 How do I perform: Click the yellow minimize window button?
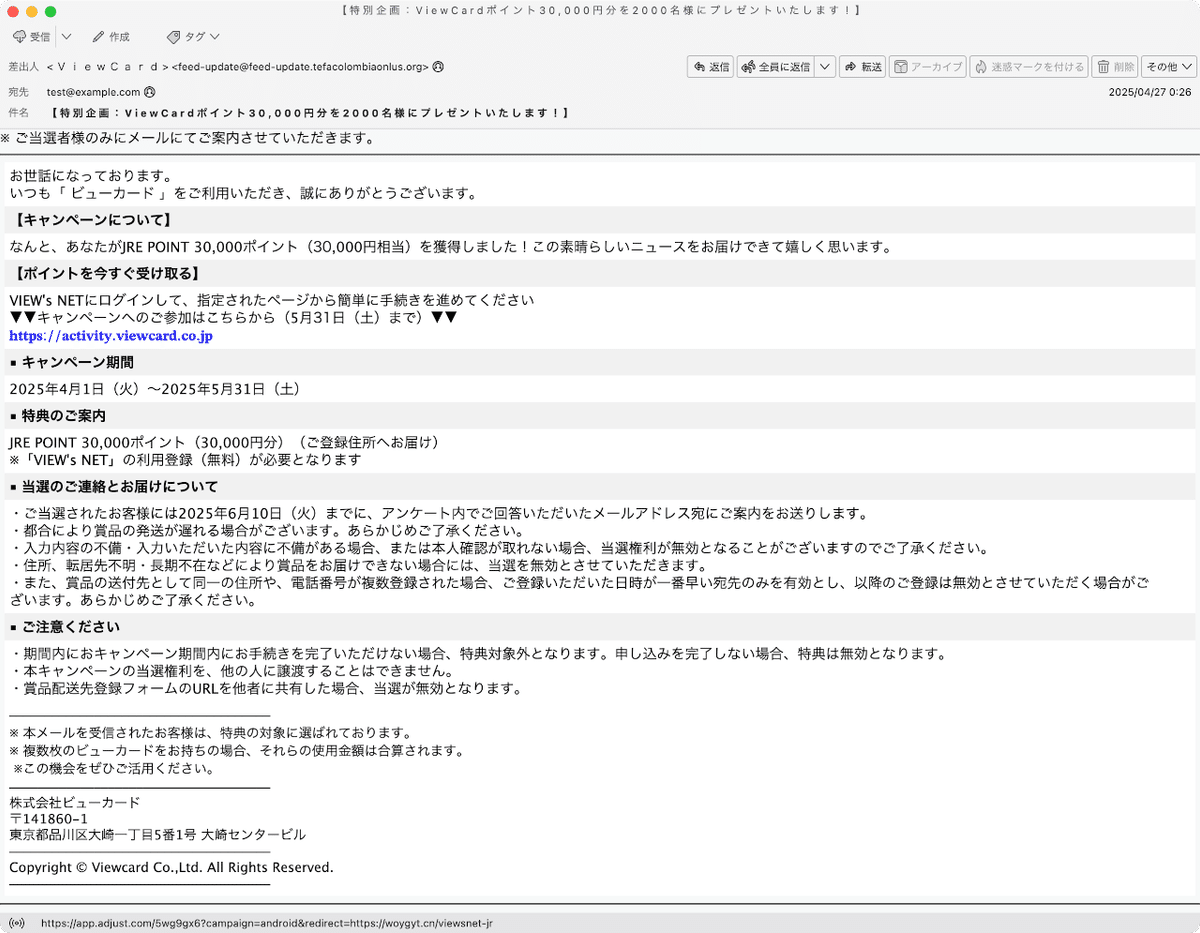pyautogui.click(x=32, y=11)
